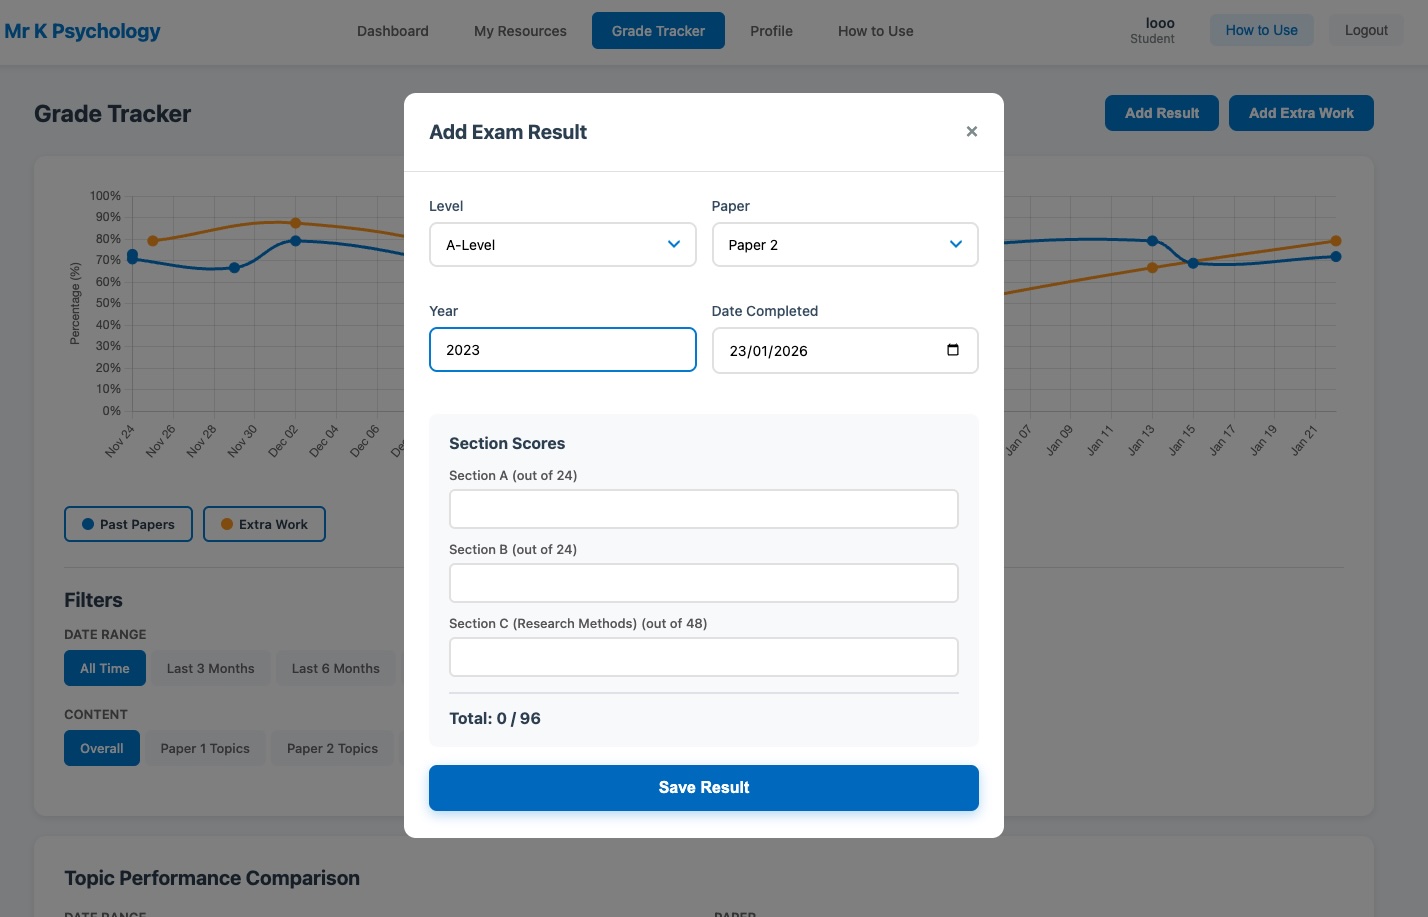The image size is (1428, 917).
Task: Click the Year input showing 2023
Action: pos(562,350)
